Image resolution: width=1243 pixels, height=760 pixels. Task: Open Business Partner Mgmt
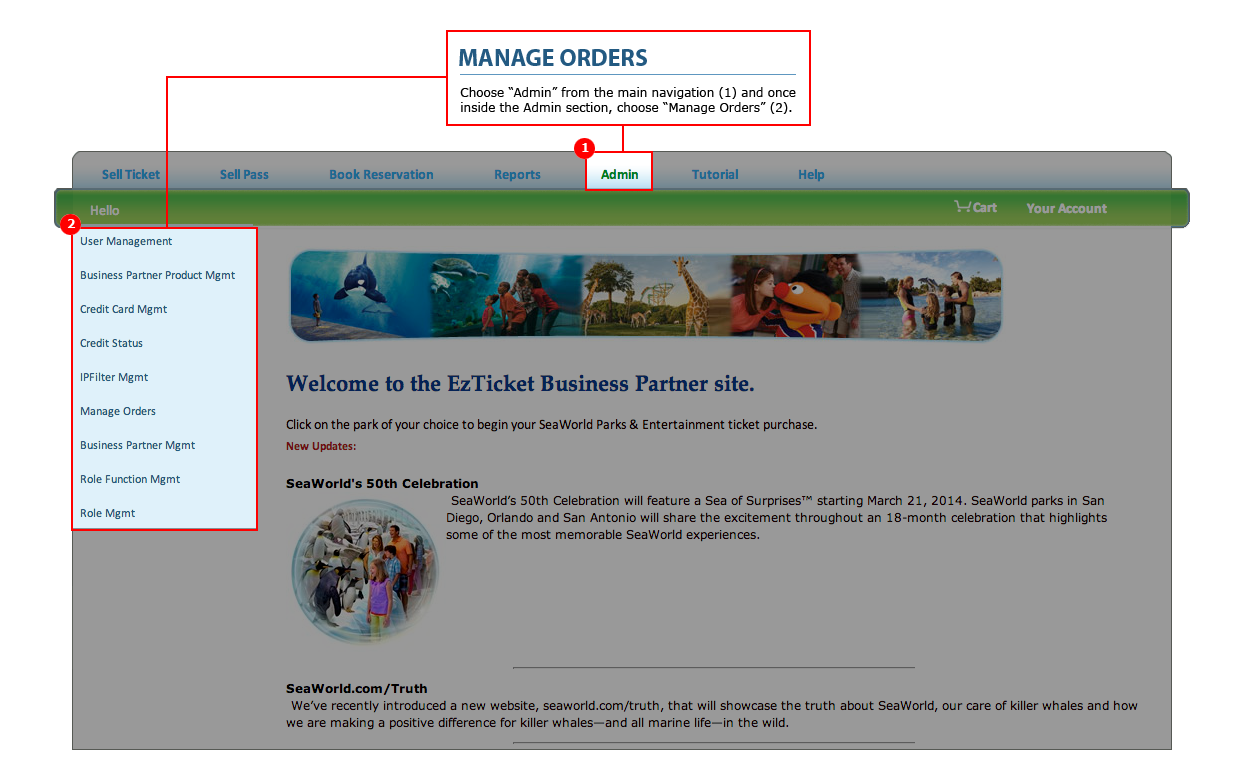coord(138,445)
